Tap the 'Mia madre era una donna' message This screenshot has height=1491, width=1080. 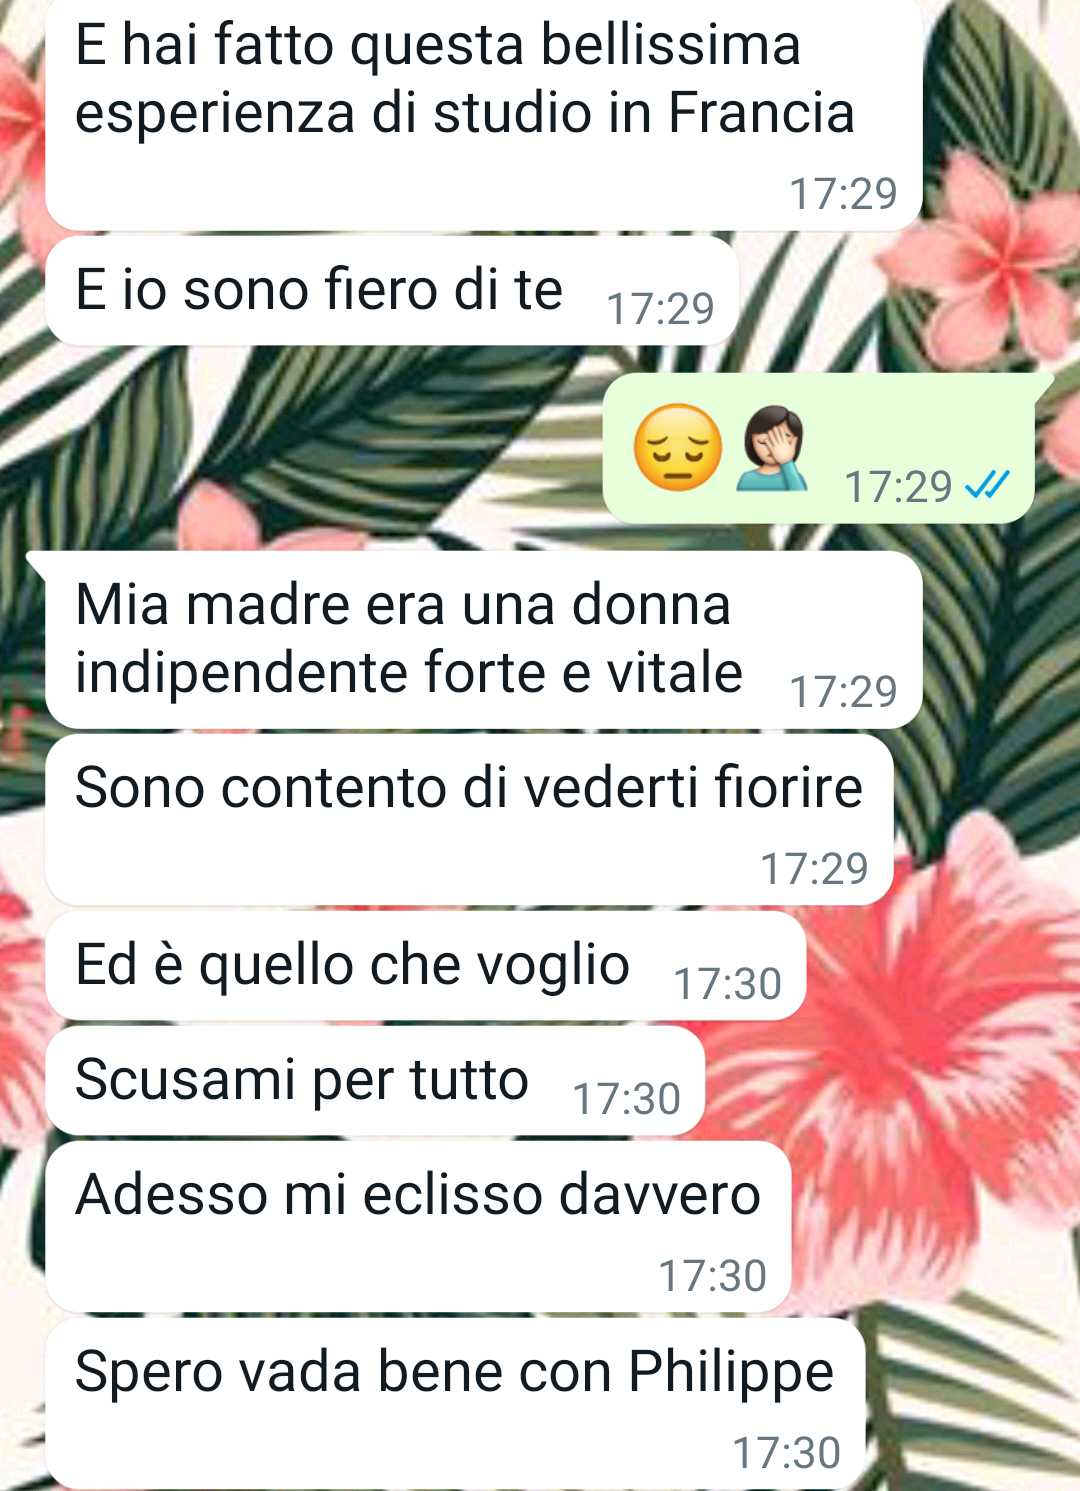coord(484,640)
